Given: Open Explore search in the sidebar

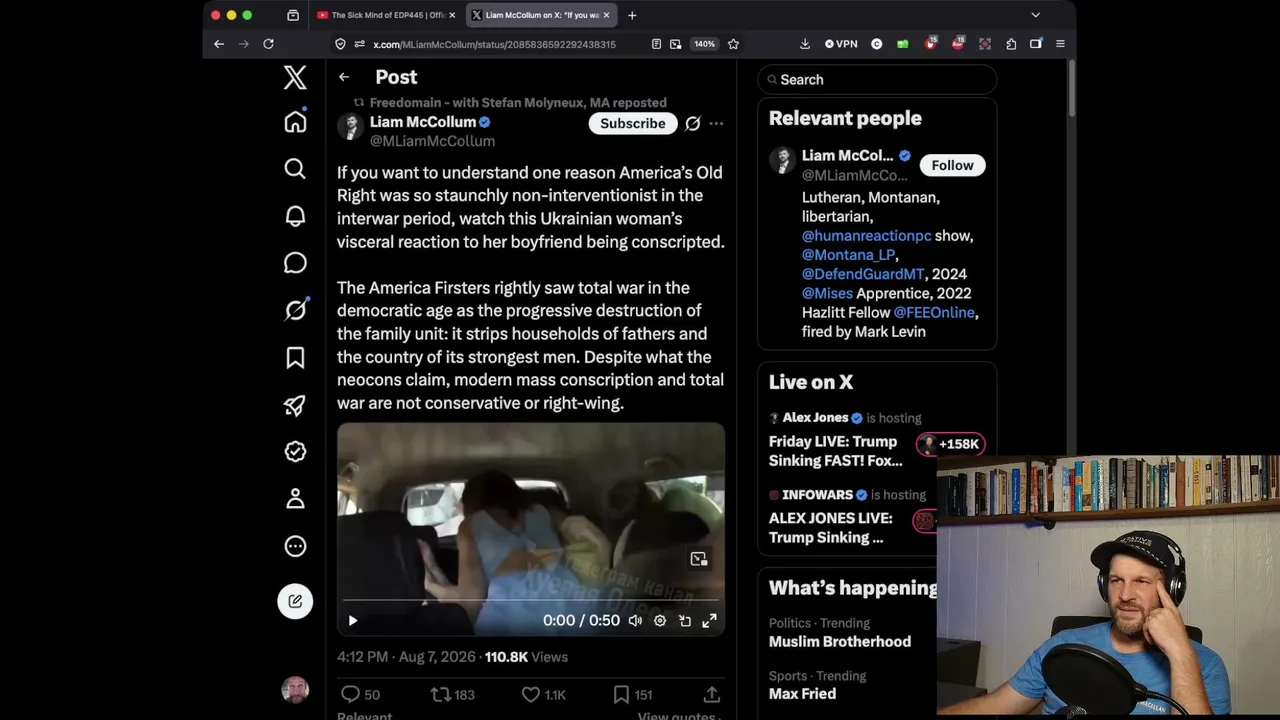Looking at the screenshot, I should (295, 169).
